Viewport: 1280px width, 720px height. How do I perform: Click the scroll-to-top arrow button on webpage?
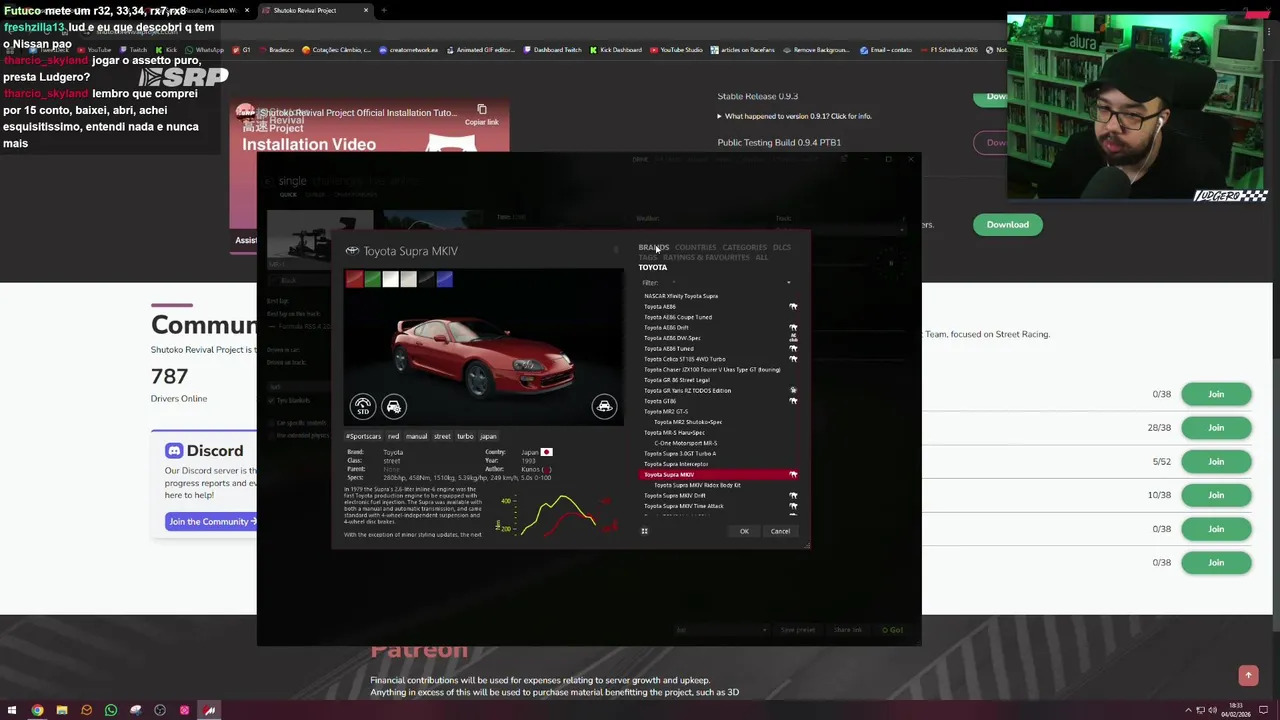pos(1248,676)
